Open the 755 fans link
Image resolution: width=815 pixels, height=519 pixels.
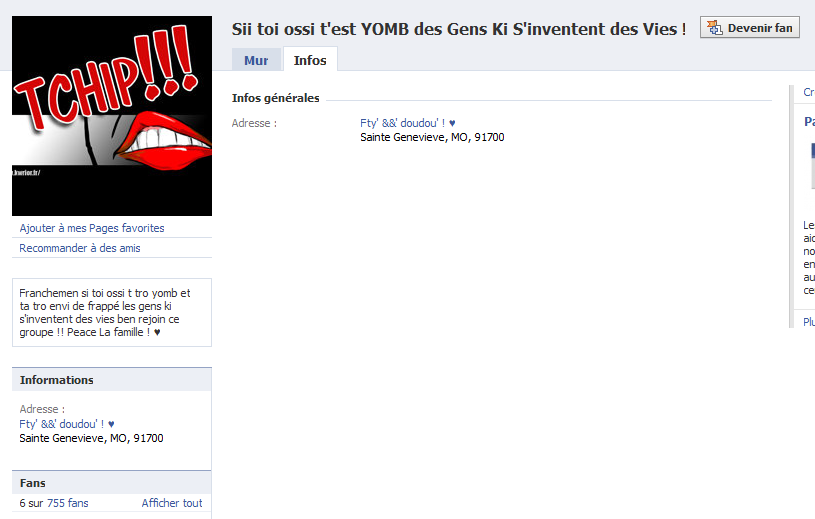[68, 503]
